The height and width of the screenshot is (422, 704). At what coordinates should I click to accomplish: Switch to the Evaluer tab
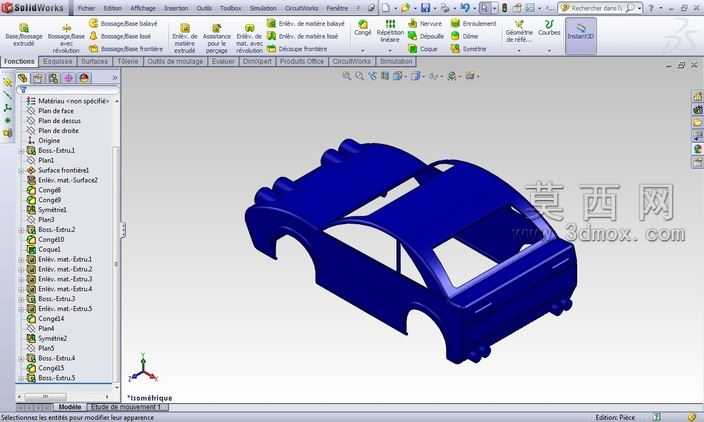pos(223,62)
